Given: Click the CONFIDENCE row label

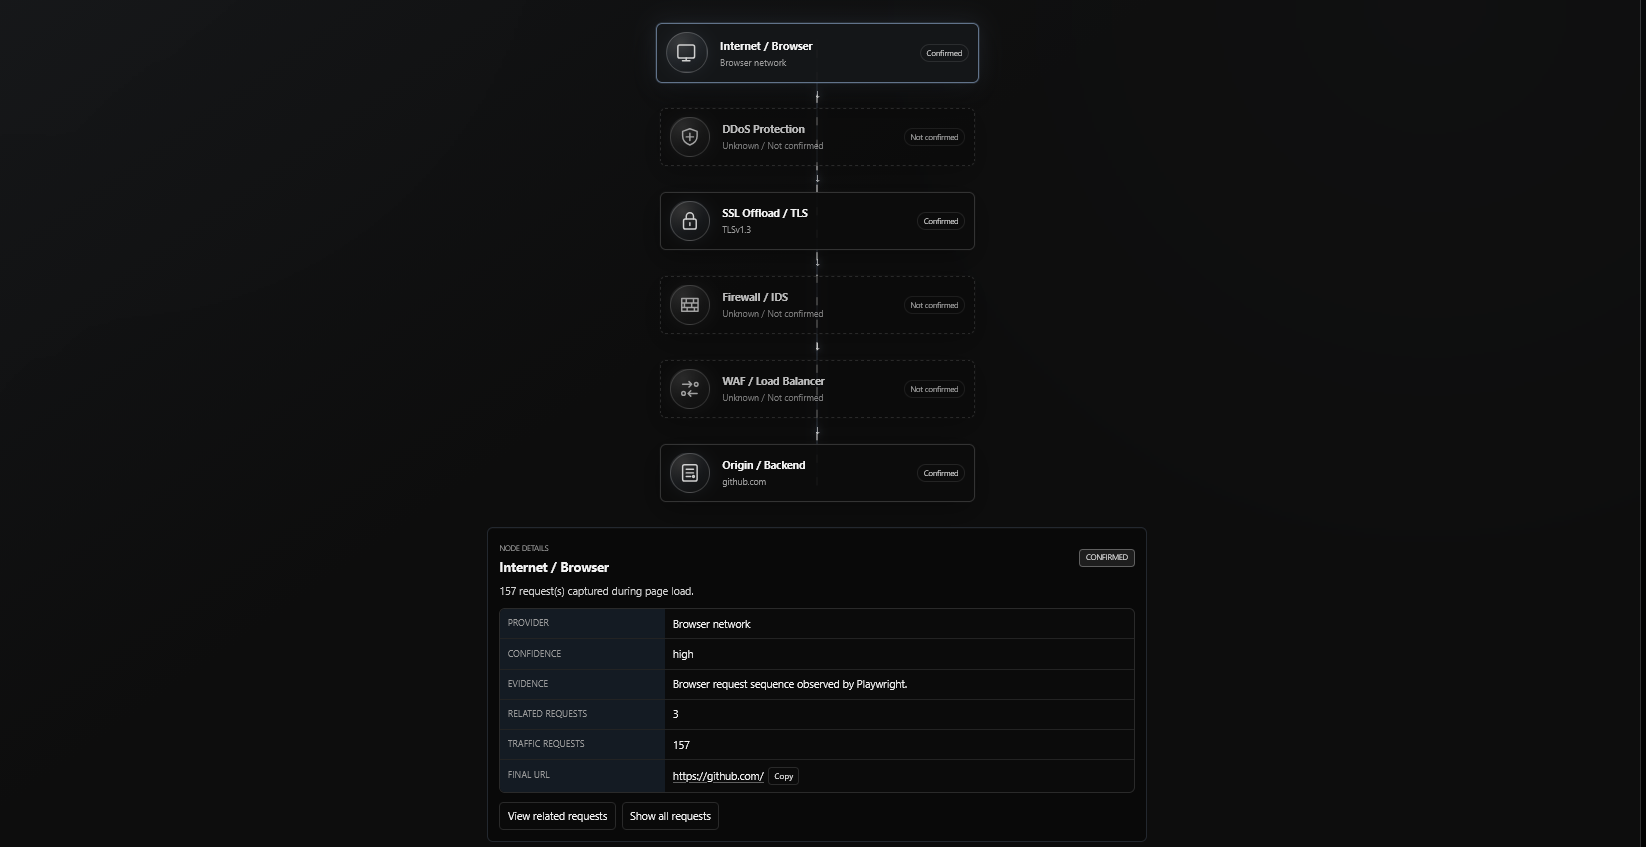Looking at the screenshot, I should pyautogui.click(x=534, y=654).
